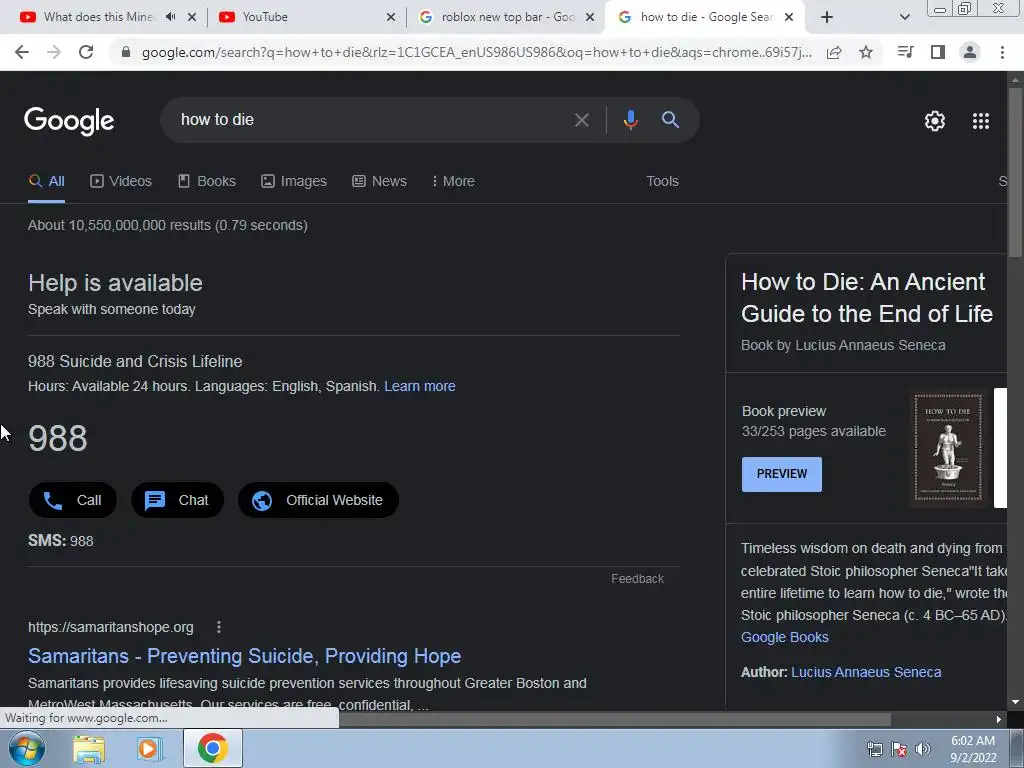Click the 'How to Die: An Ancient Guide' title
The image size is (1024, 768).
point(867,298)
